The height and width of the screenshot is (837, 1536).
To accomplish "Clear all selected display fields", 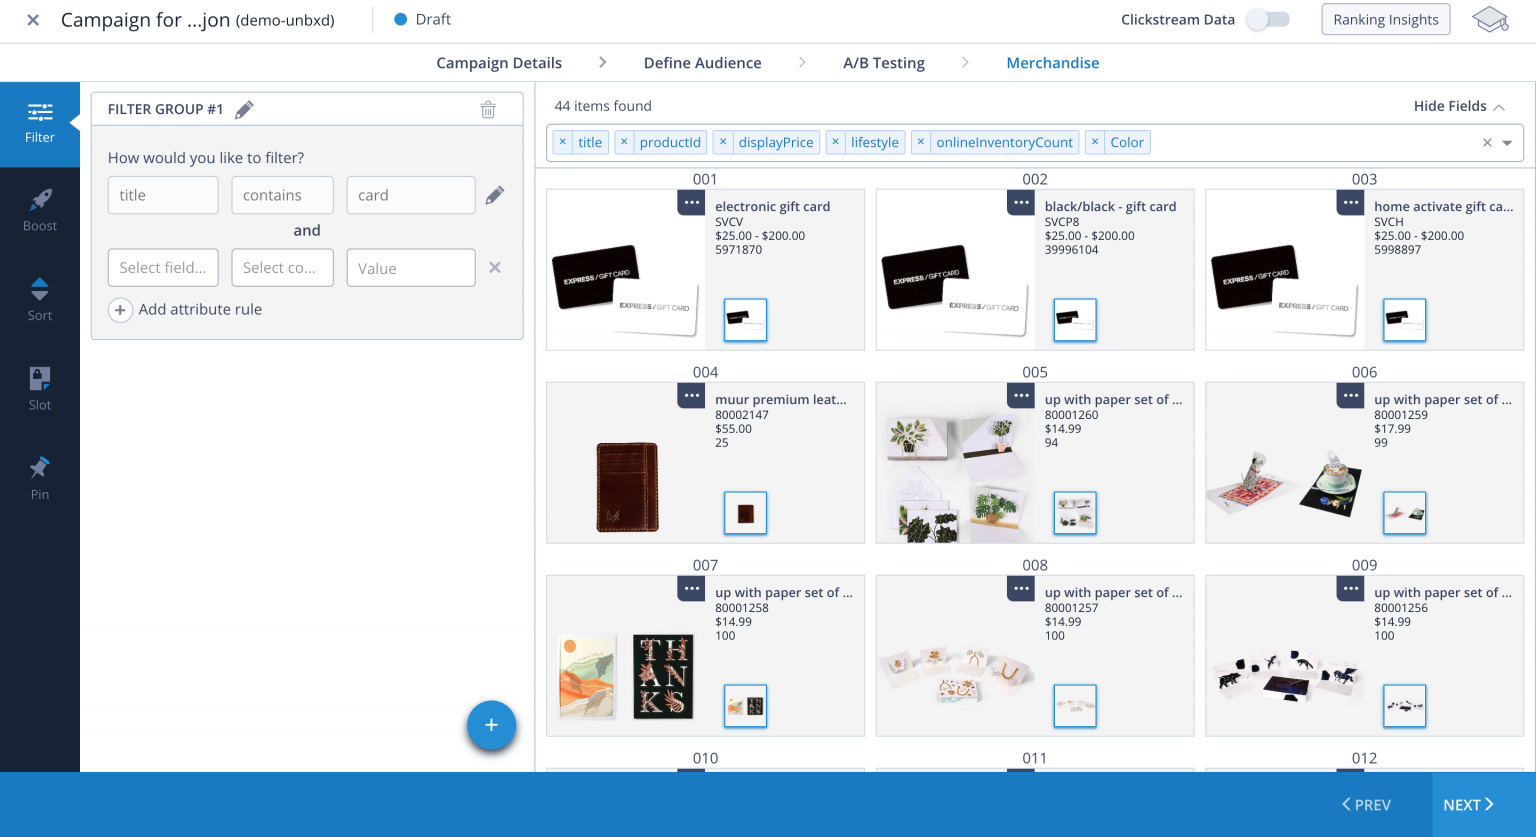I will [x=1487, y=143].
